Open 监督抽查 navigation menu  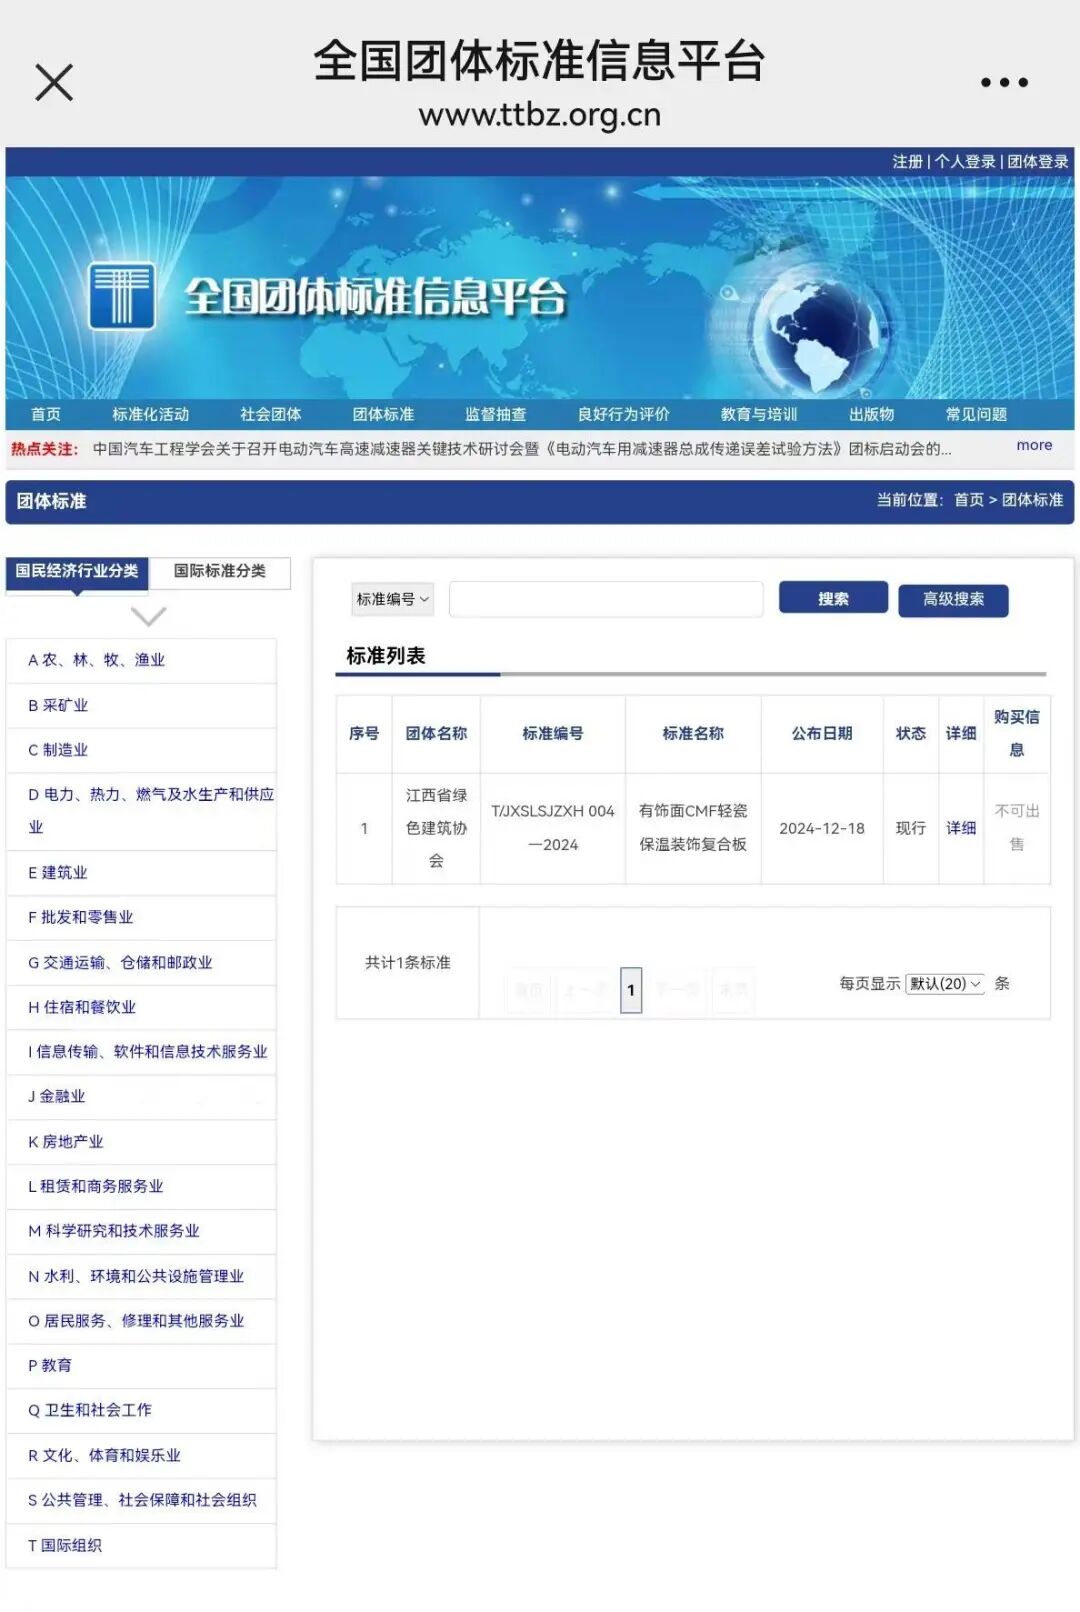click(495, 414)
